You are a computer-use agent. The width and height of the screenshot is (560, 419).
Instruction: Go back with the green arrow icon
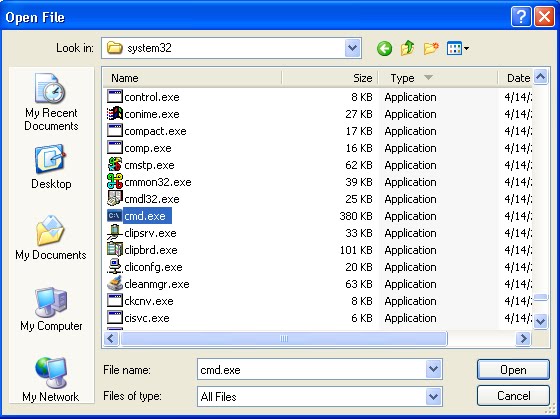tap(384, 48)
